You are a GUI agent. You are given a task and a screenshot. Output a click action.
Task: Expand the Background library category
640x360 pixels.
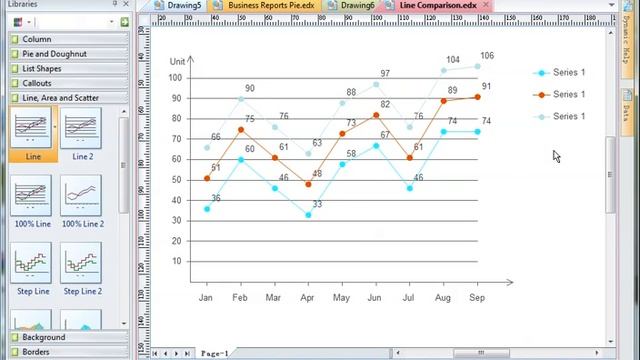click(x=69, y=338)
